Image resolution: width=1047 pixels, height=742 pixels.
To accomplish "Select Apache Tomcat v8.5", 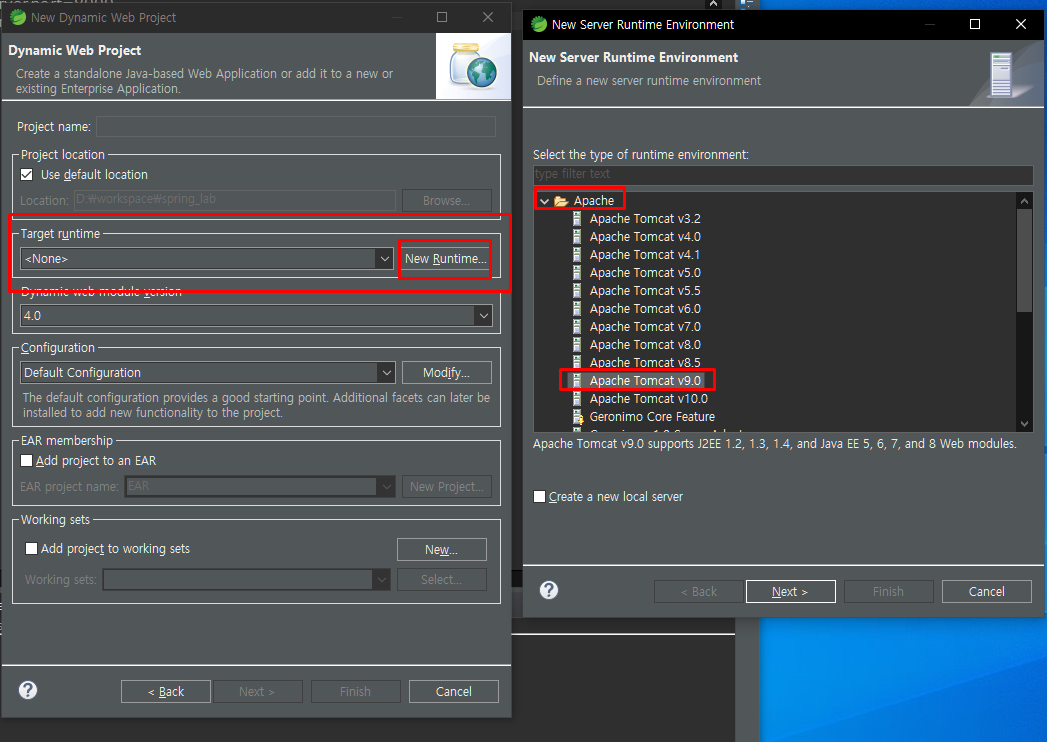I will point(645,363).
